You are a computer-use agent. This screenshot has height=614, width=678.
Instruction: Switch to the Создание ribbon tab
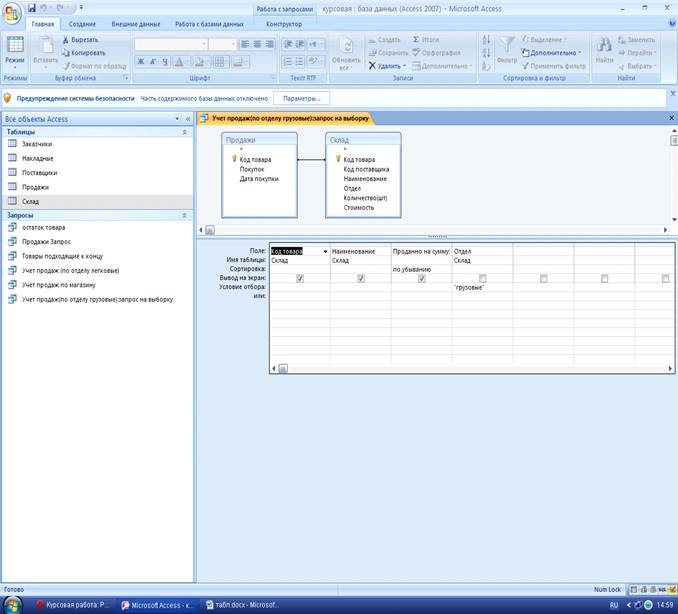pos(82,23)
